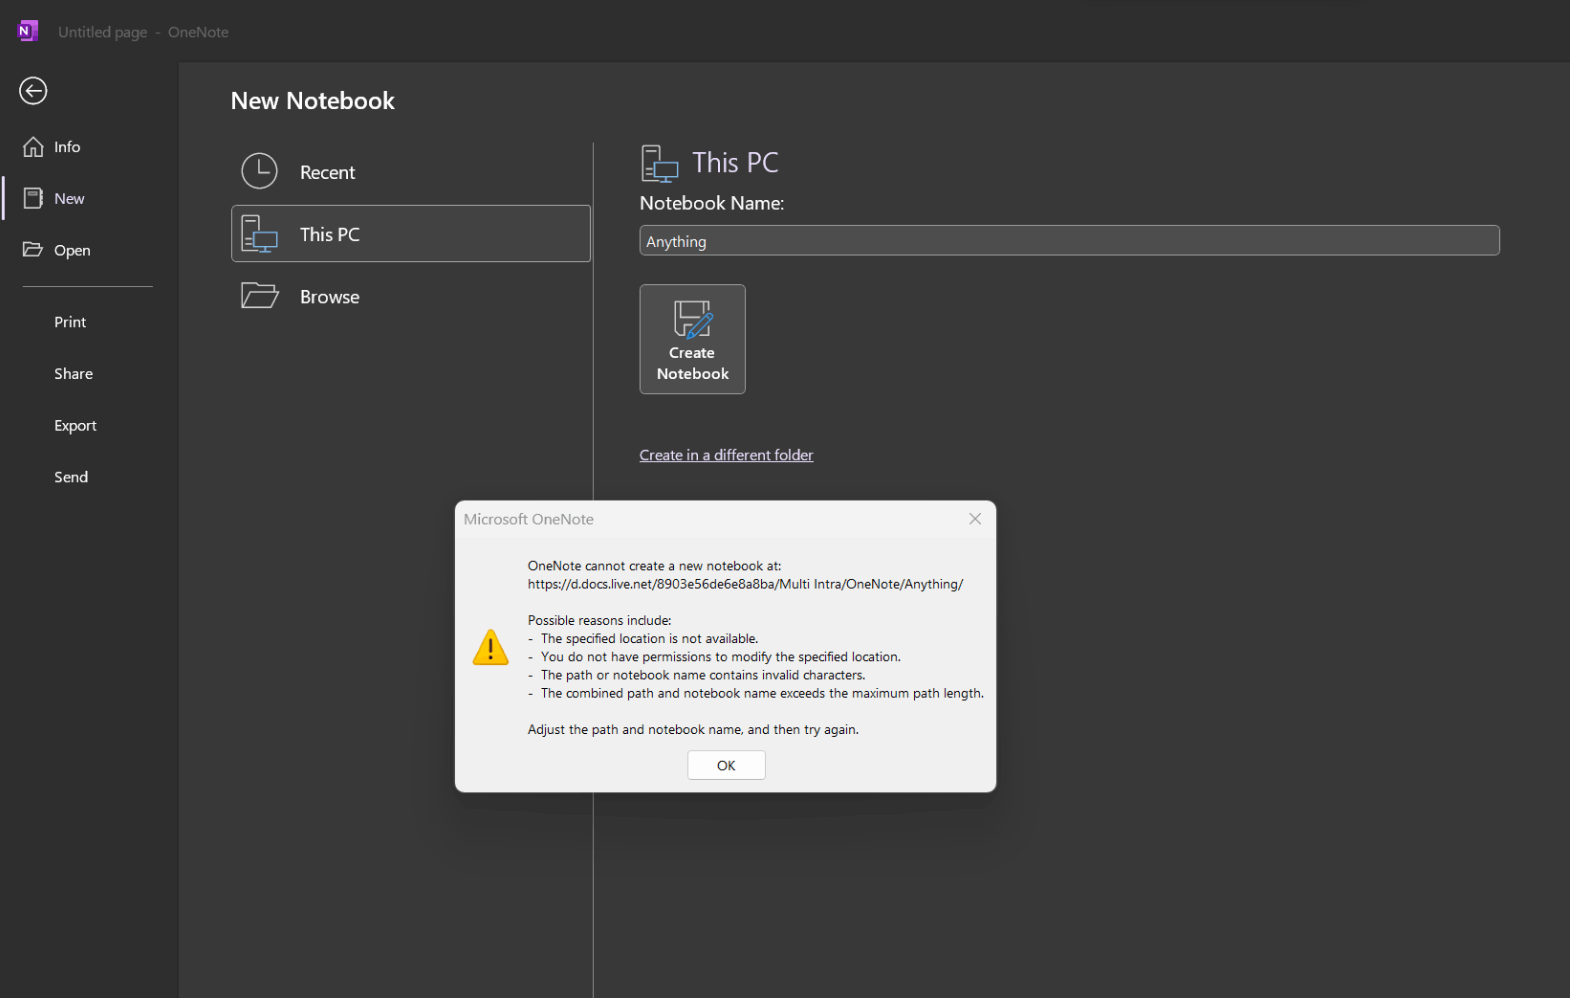Click the back arrow icon

tap(33, 91)
